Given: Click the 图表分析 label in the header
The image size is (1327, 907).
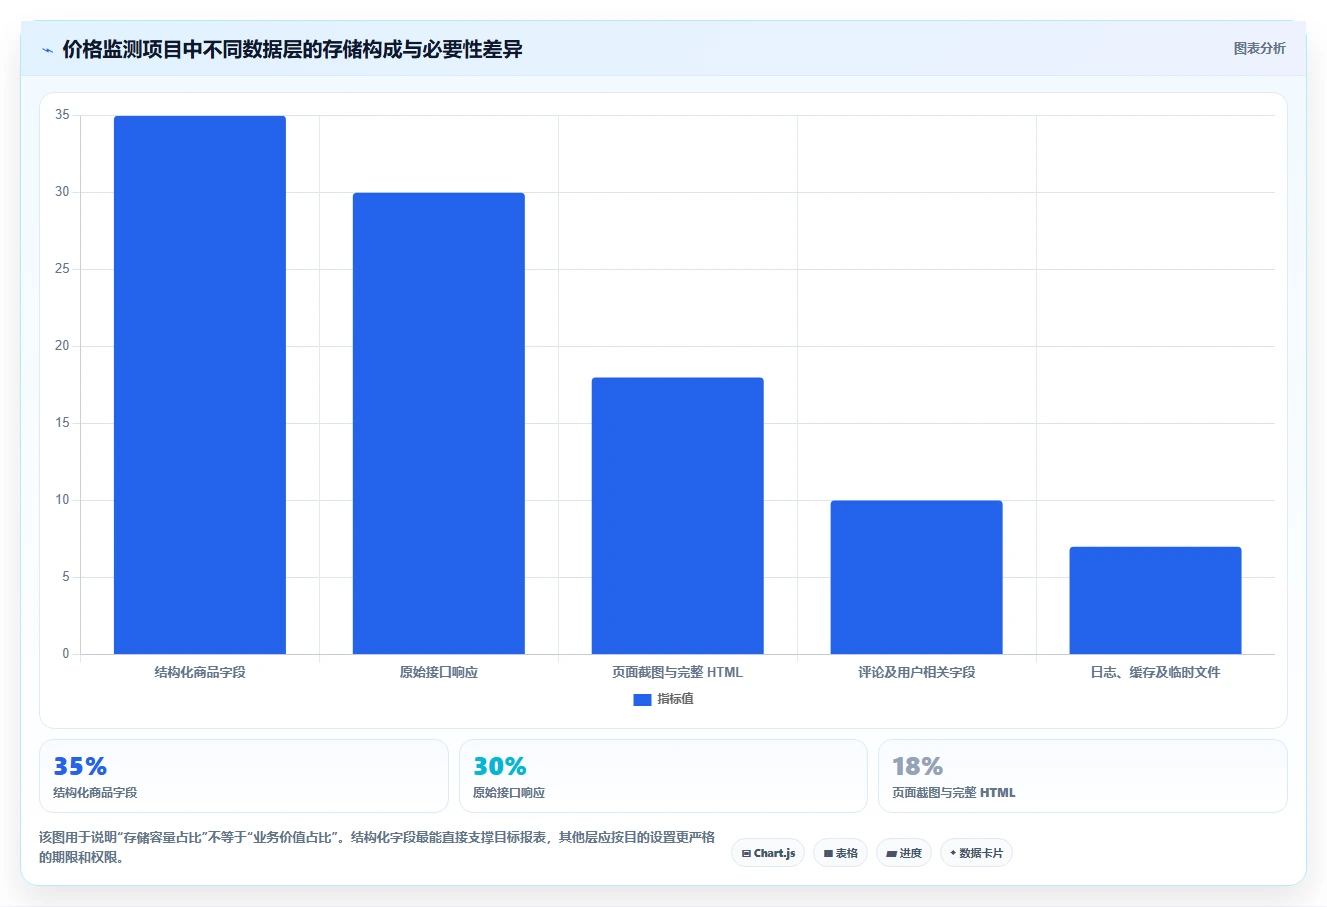Looking at the screenshot, I should pos(1259,48).
